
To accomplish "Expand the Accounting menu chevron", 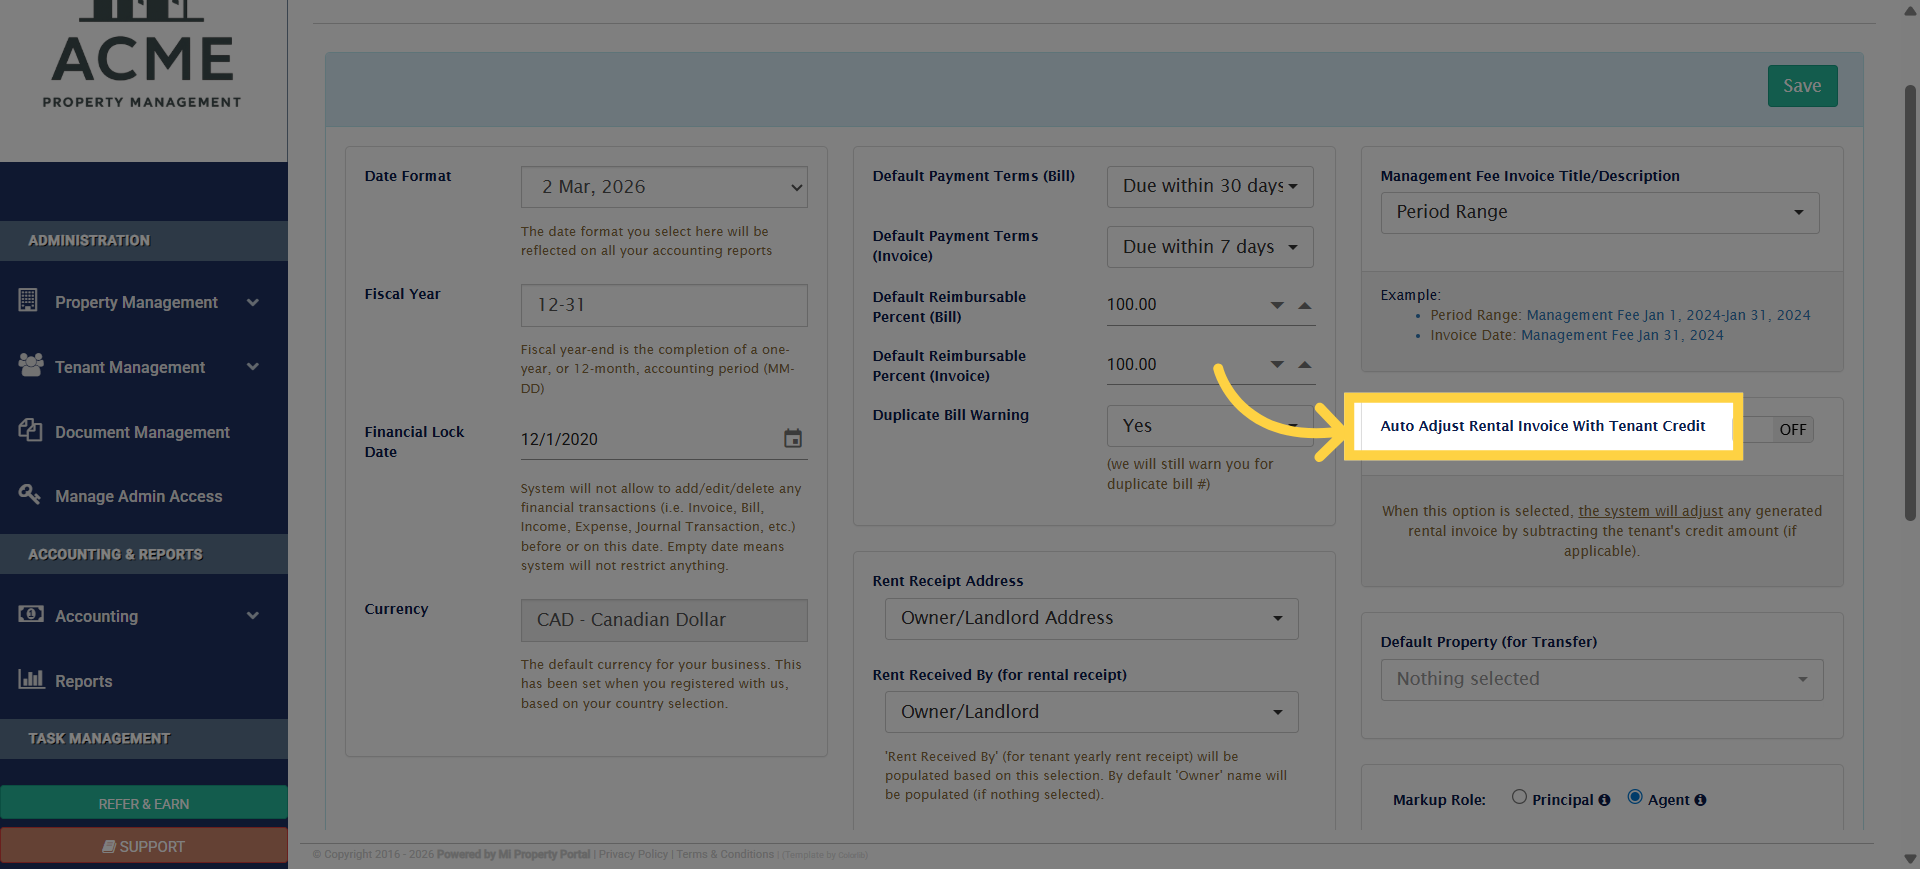I will 253,616.
